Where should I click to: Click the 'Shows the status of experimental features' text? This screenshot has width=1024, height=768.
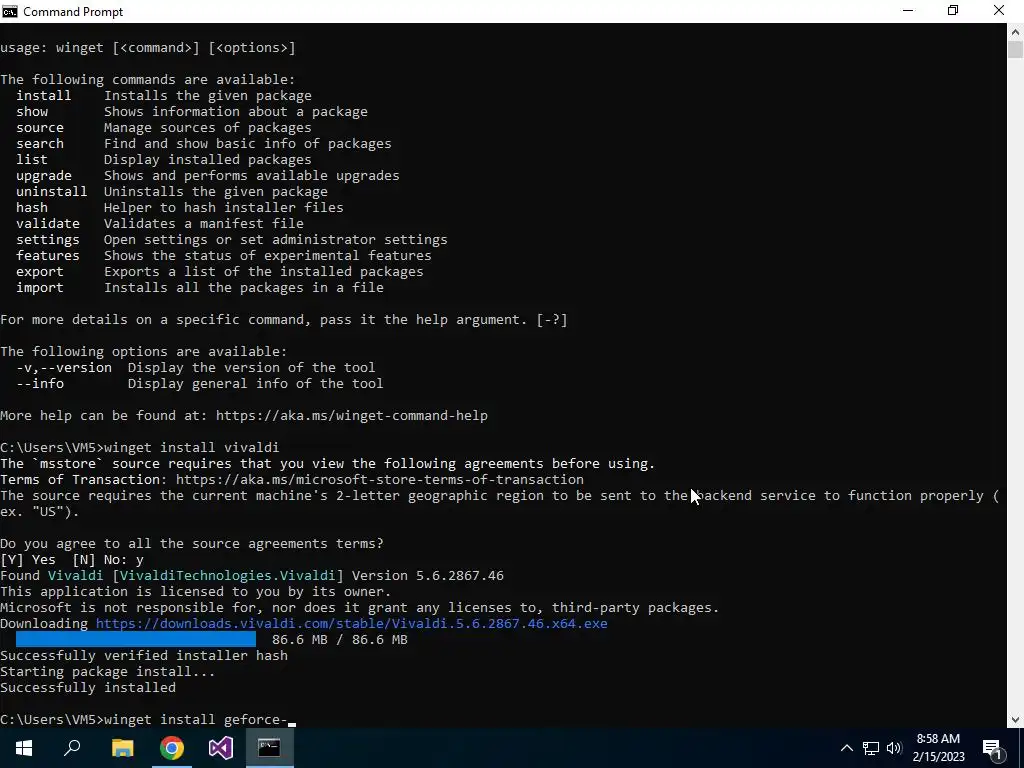point(268,255)
